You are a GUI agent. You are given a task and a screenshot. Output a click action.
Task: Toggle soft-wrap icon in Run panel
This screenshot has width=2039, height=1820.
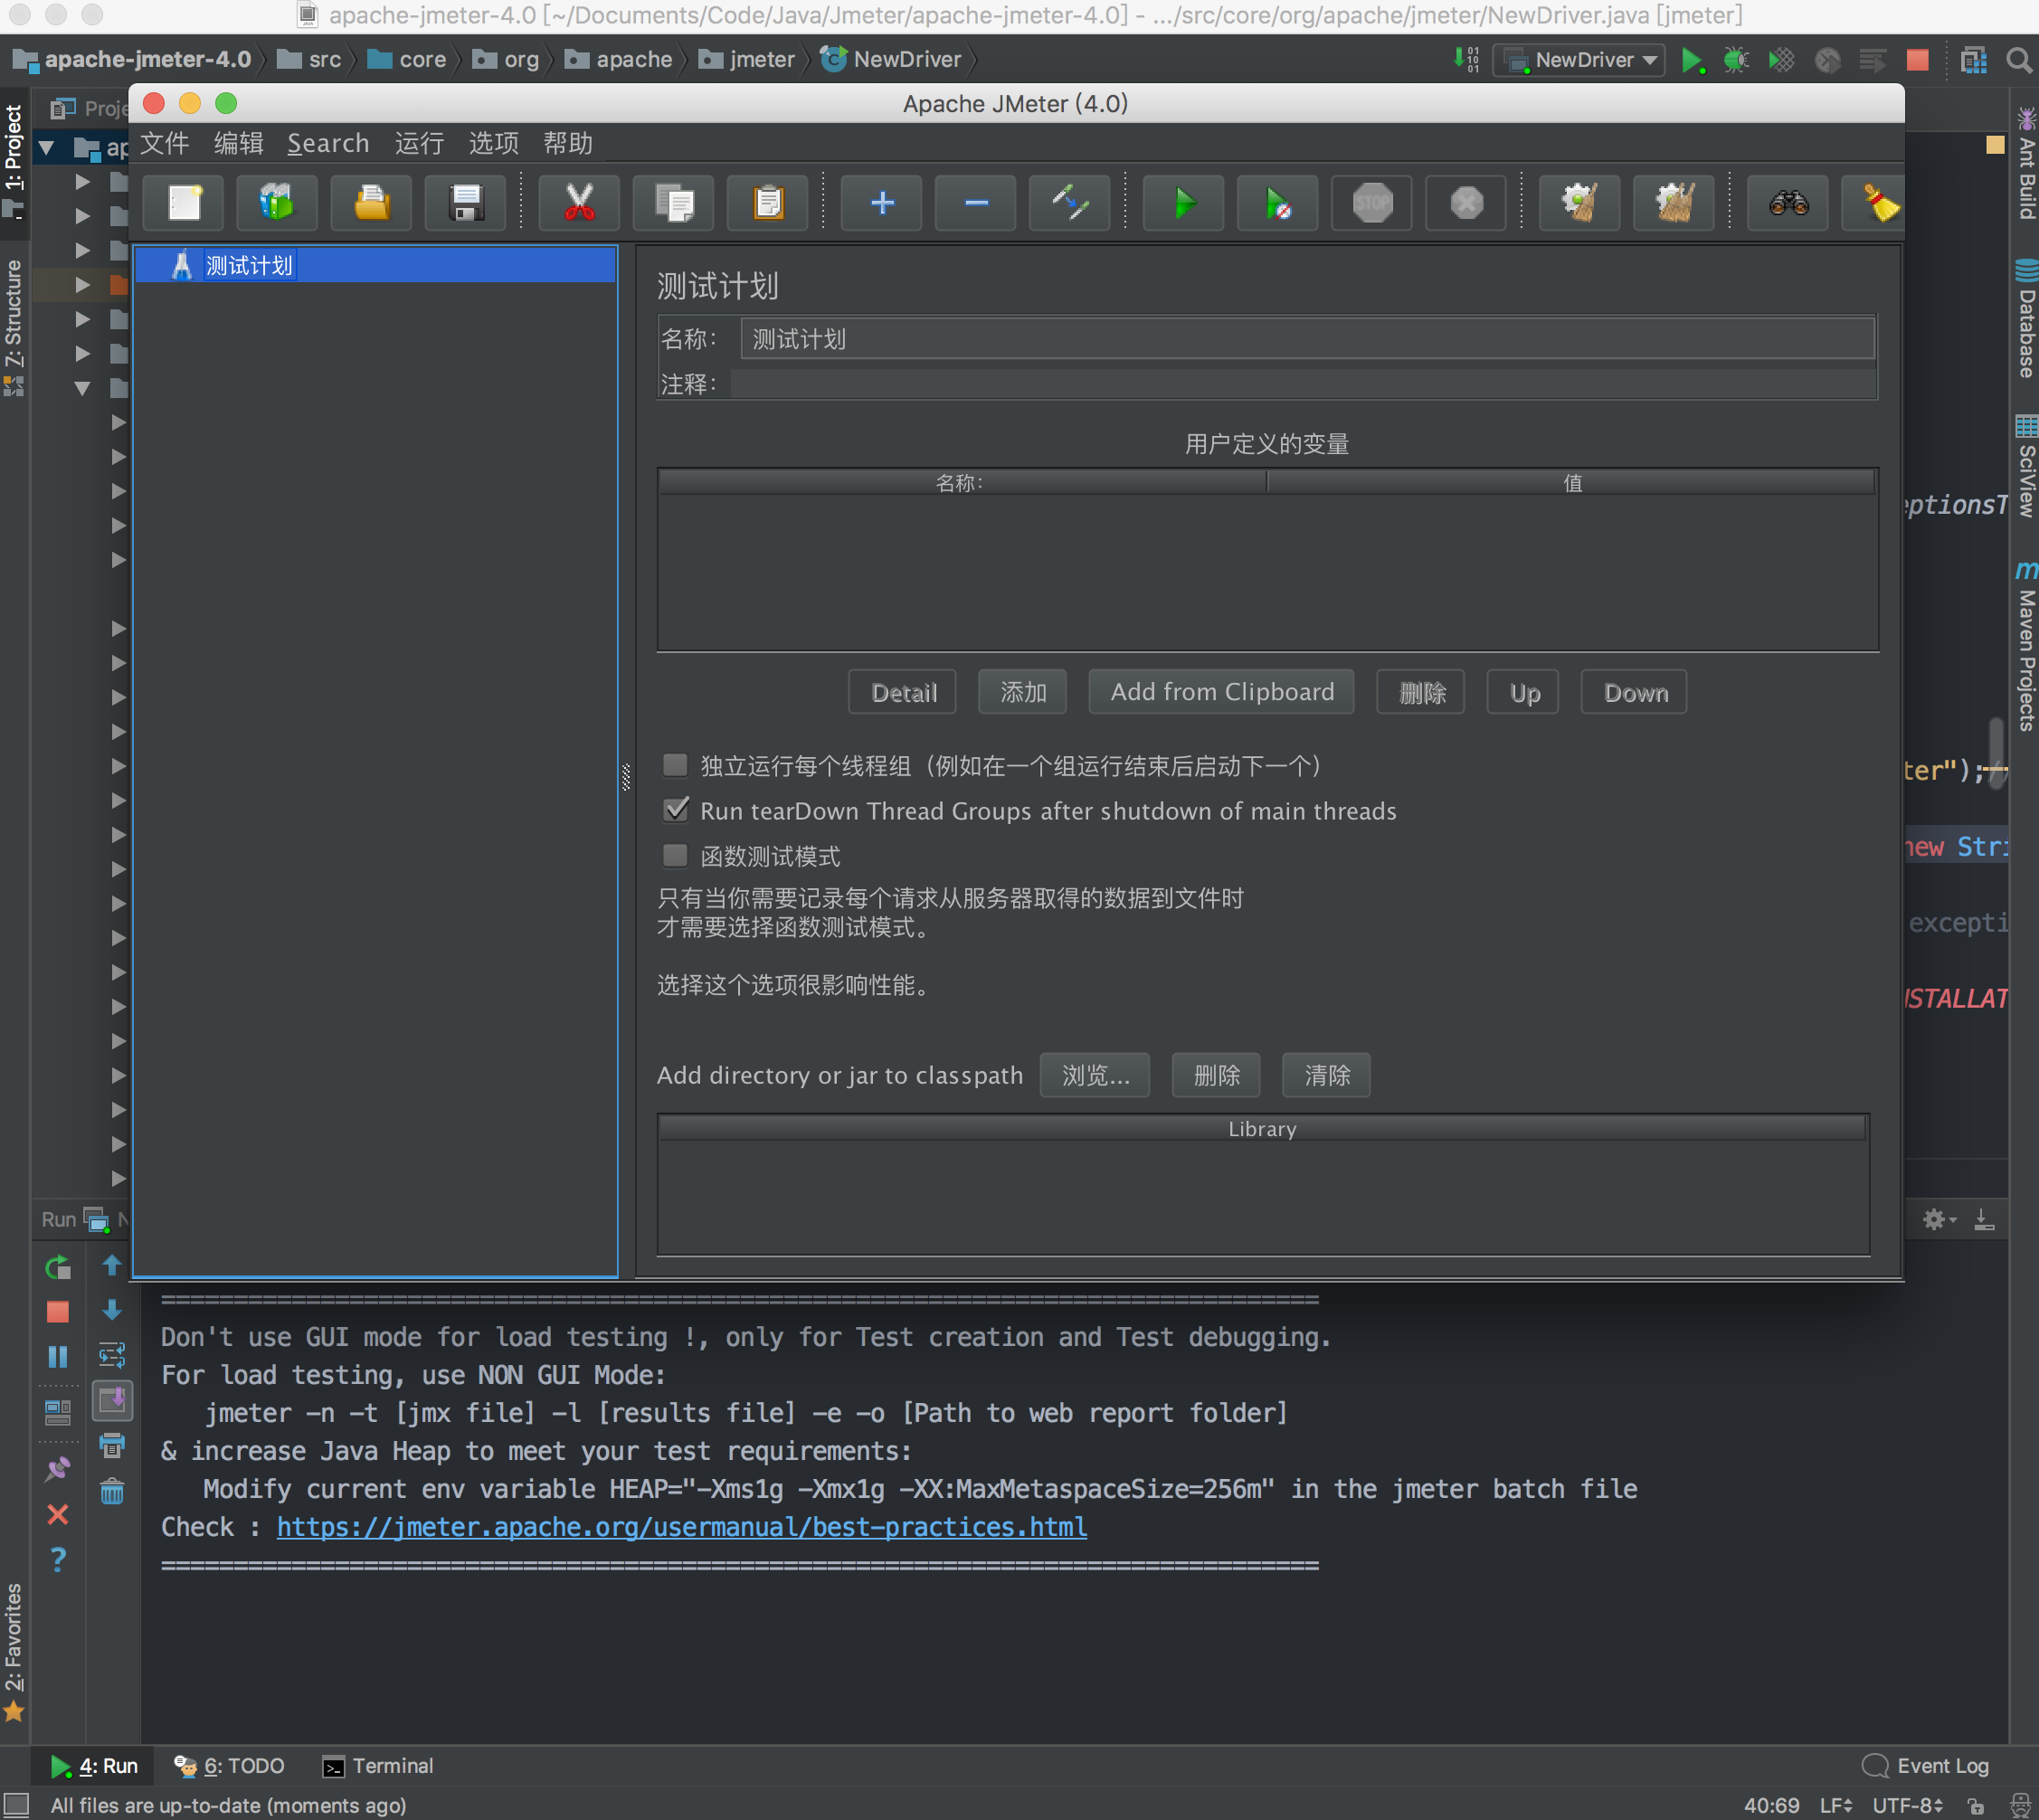(x=112, y=1355)
